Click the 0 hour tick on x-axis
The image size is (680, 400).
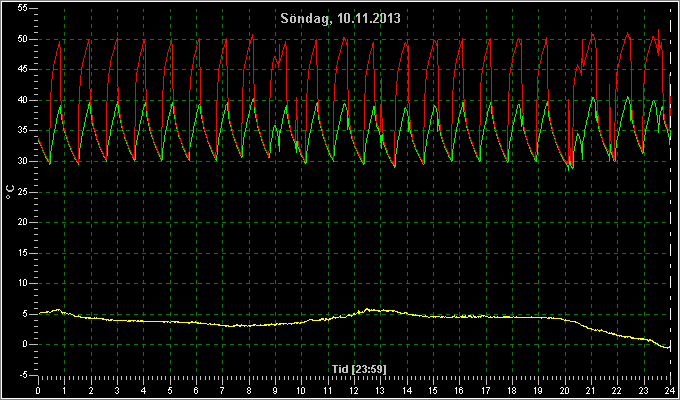[38, 391]
